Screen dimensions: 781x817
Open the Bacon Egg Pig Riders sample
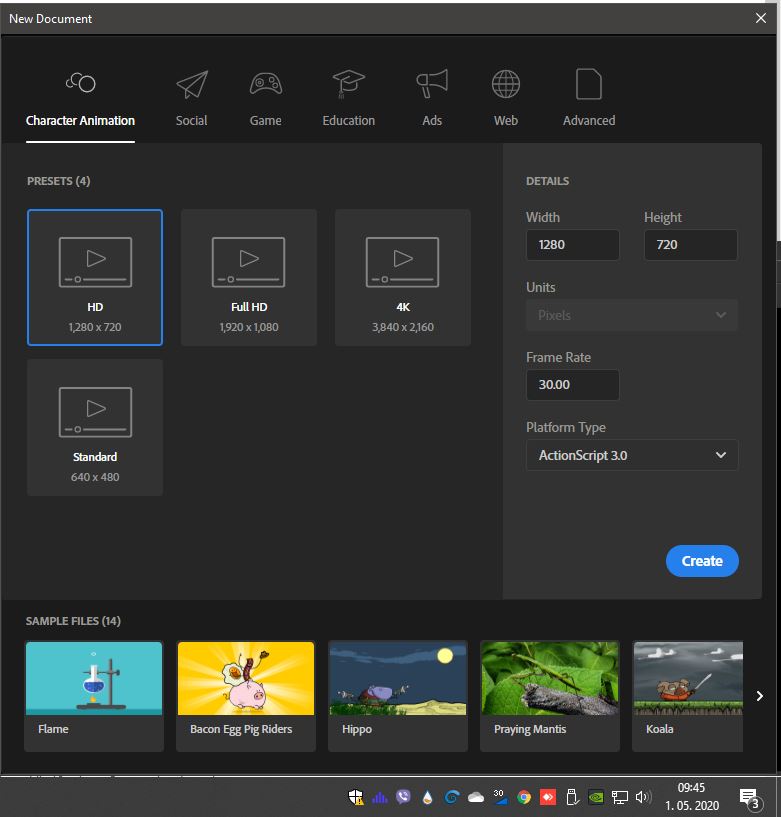(x=246, y=696)
